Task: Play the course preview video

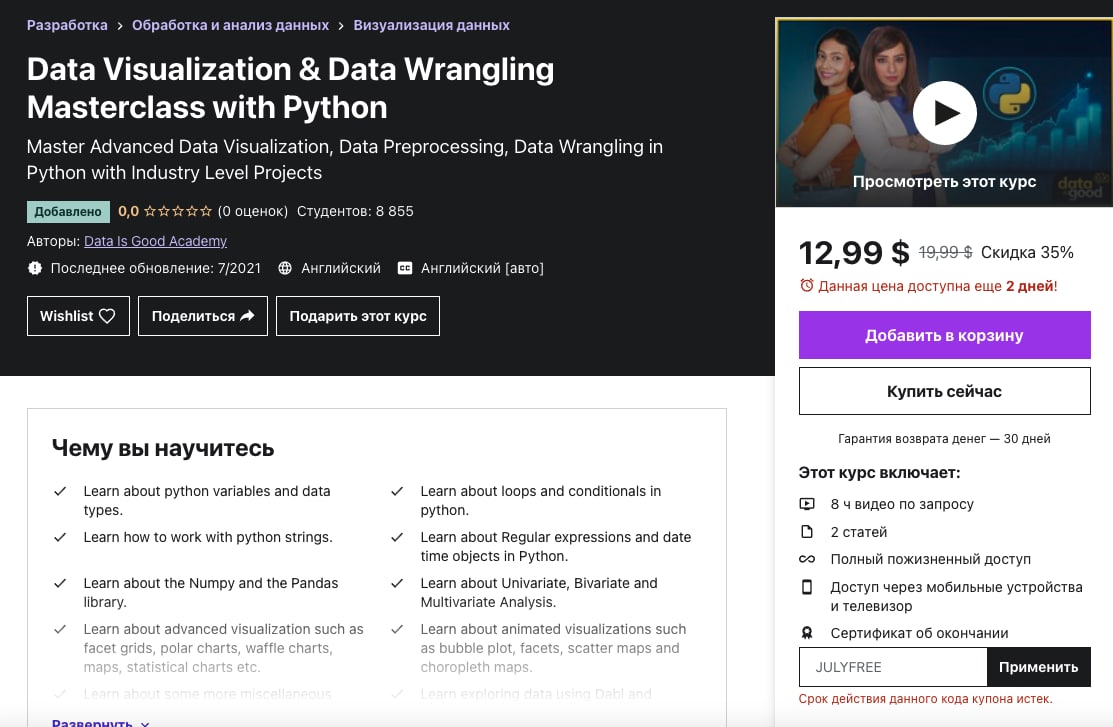Action: coord(944,113)
